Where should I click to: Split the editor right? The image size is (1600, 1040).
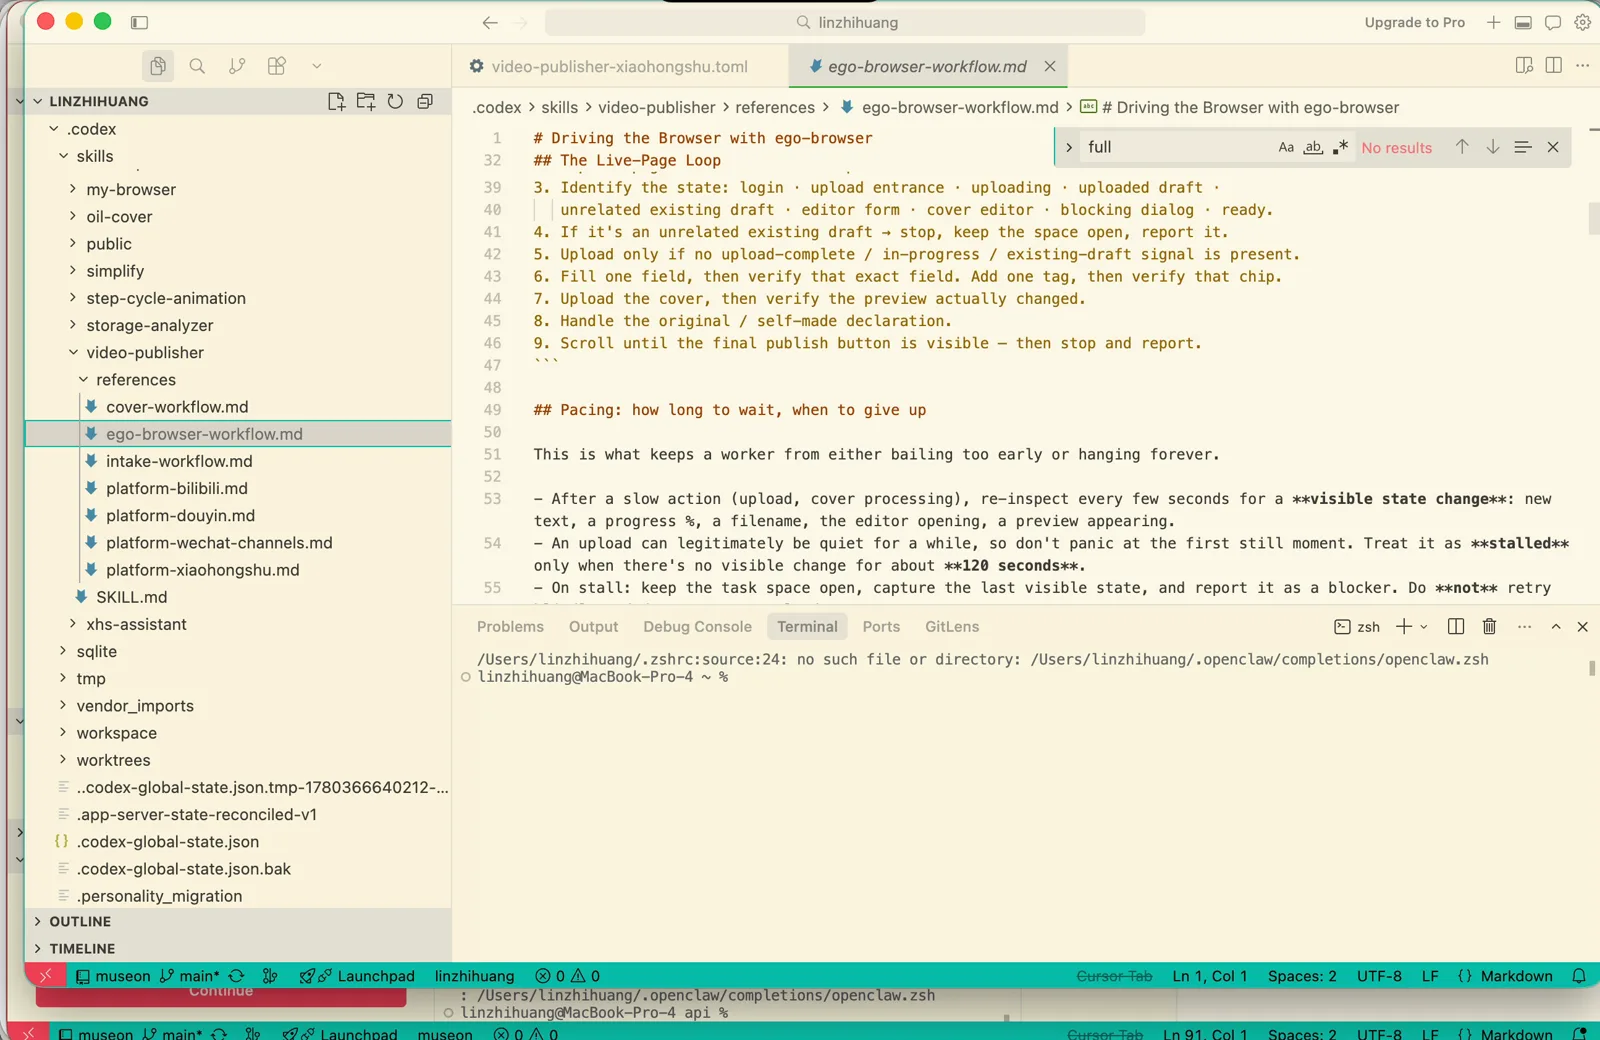[1553, 66]
